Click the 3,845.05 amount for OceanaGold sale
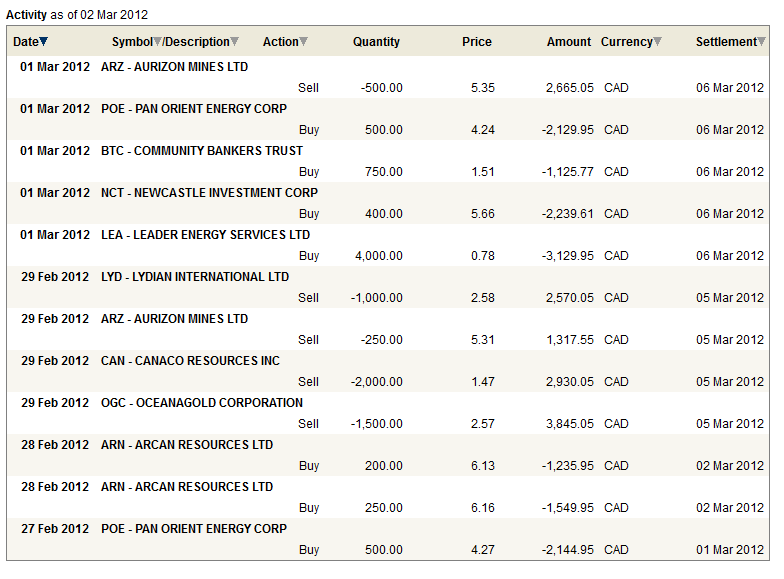 tap(569, 424)
